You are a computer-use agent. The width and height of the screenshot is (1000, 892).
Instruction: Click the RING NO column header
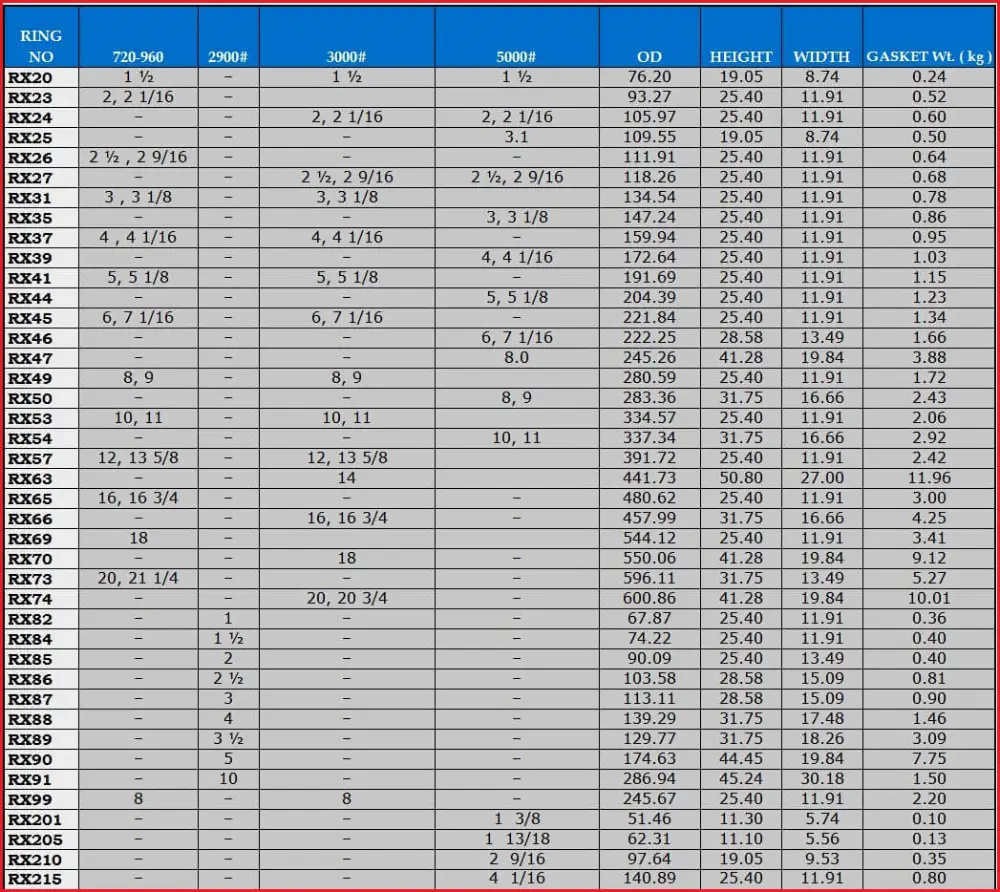point(40,46)
